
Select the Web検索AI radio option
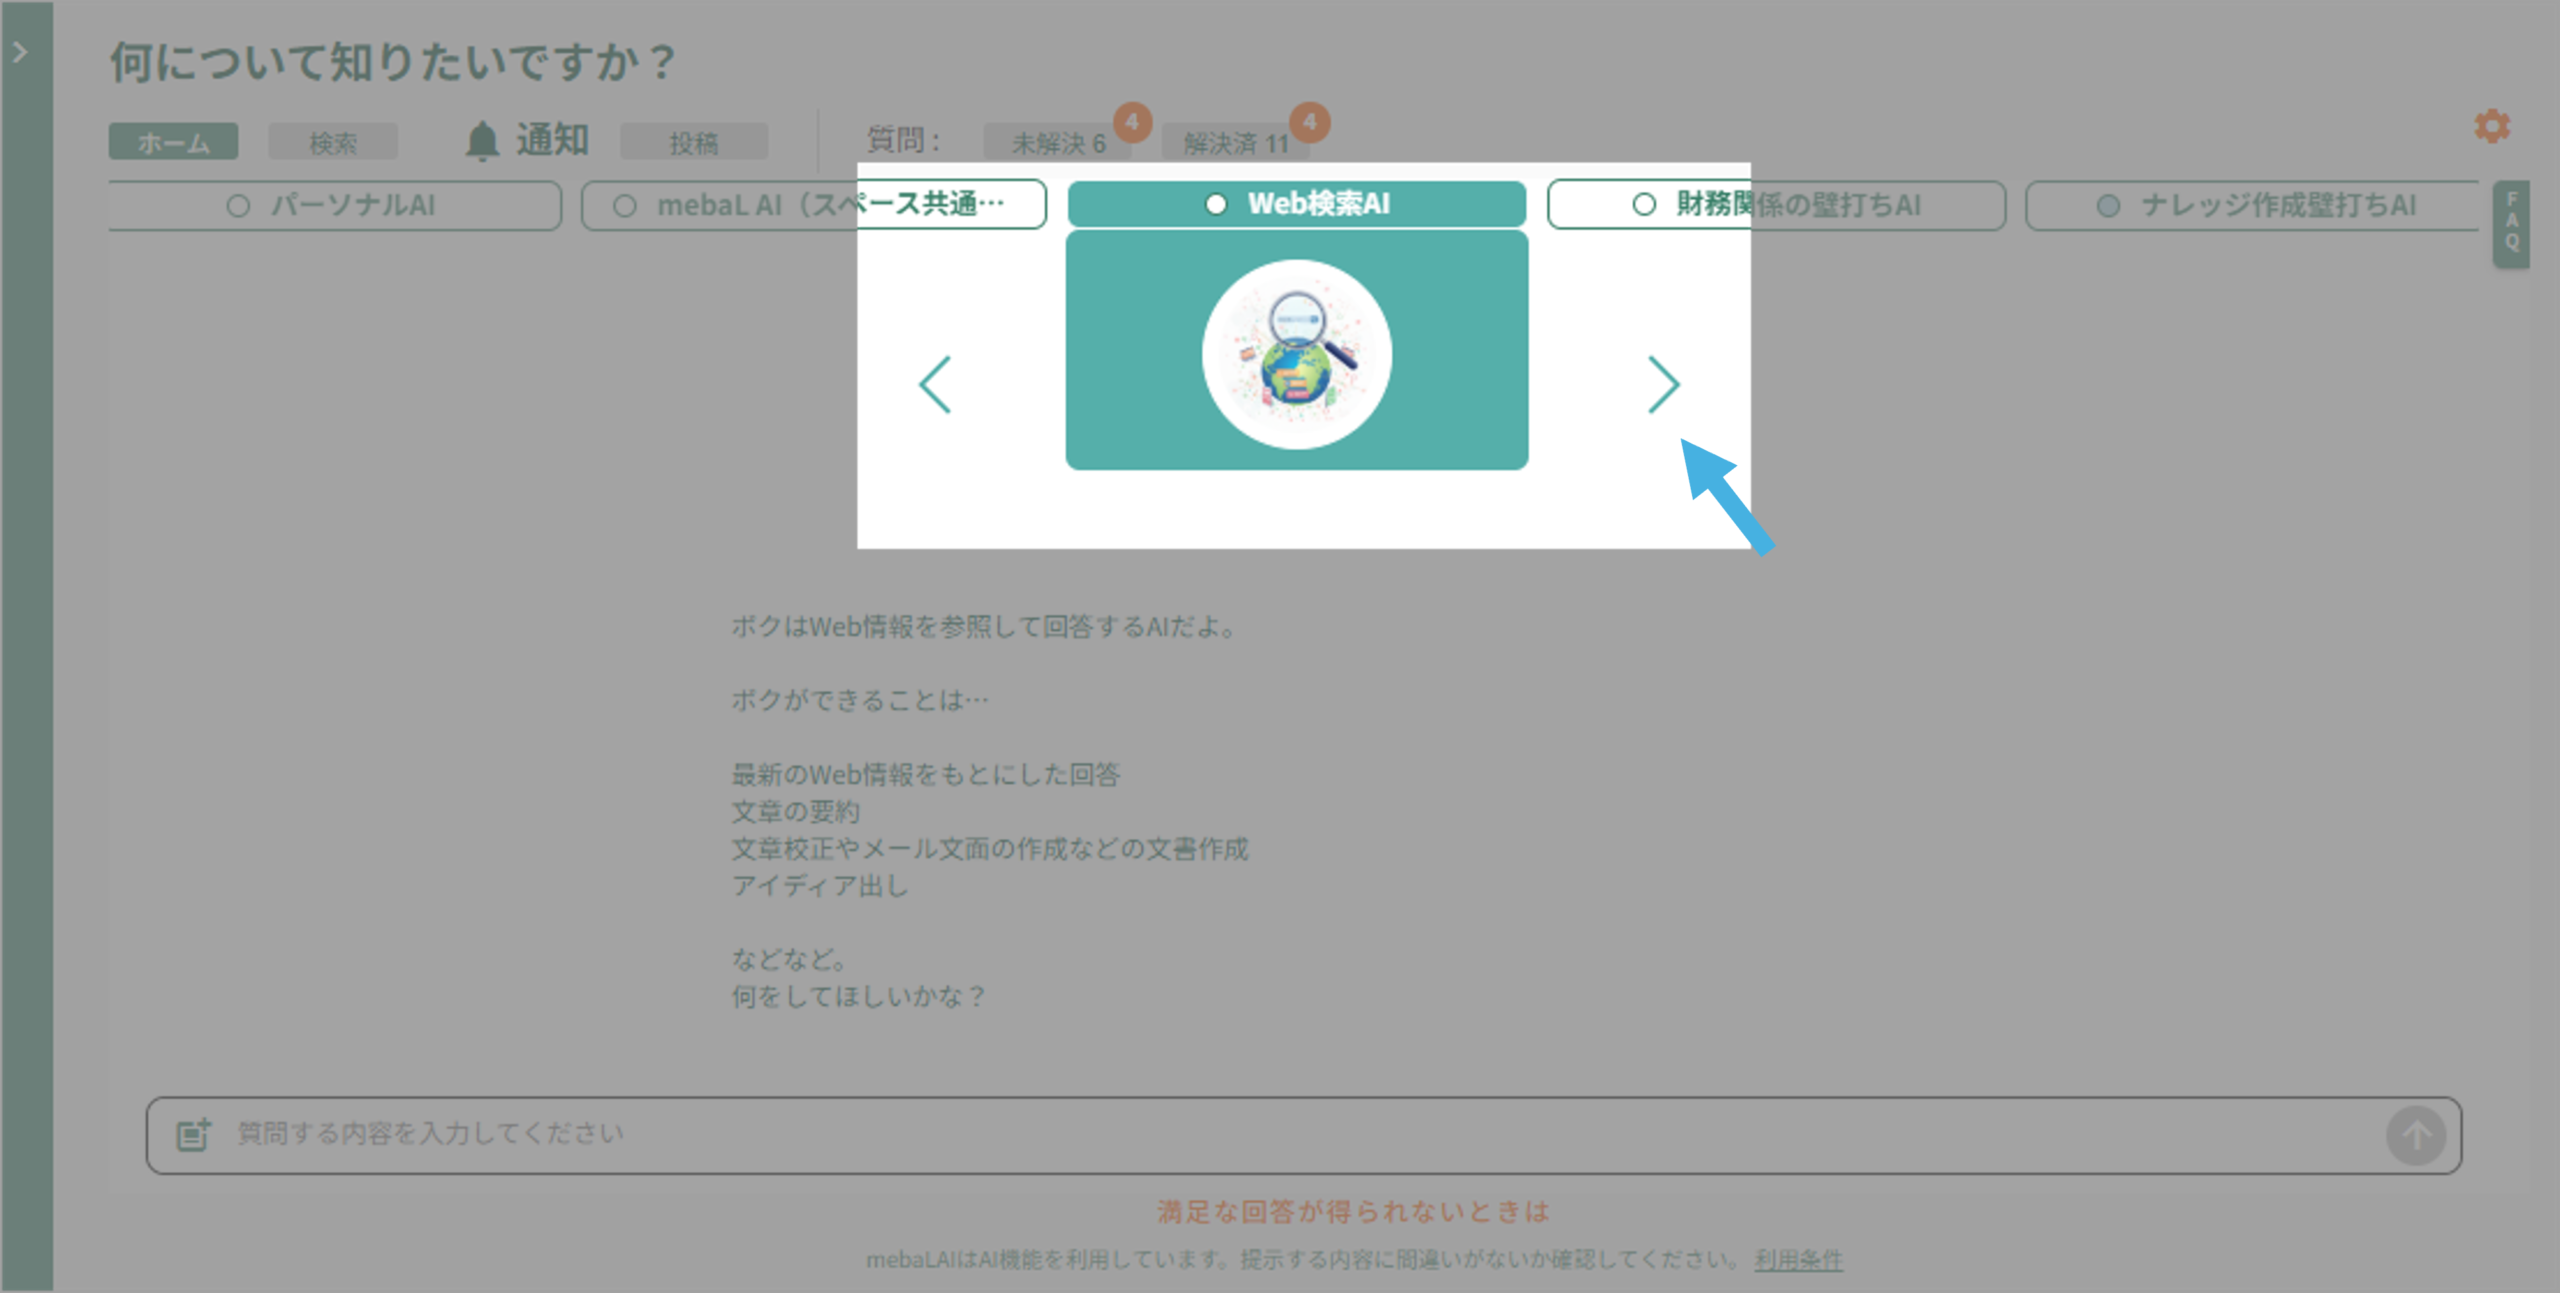click(1215, 204)
